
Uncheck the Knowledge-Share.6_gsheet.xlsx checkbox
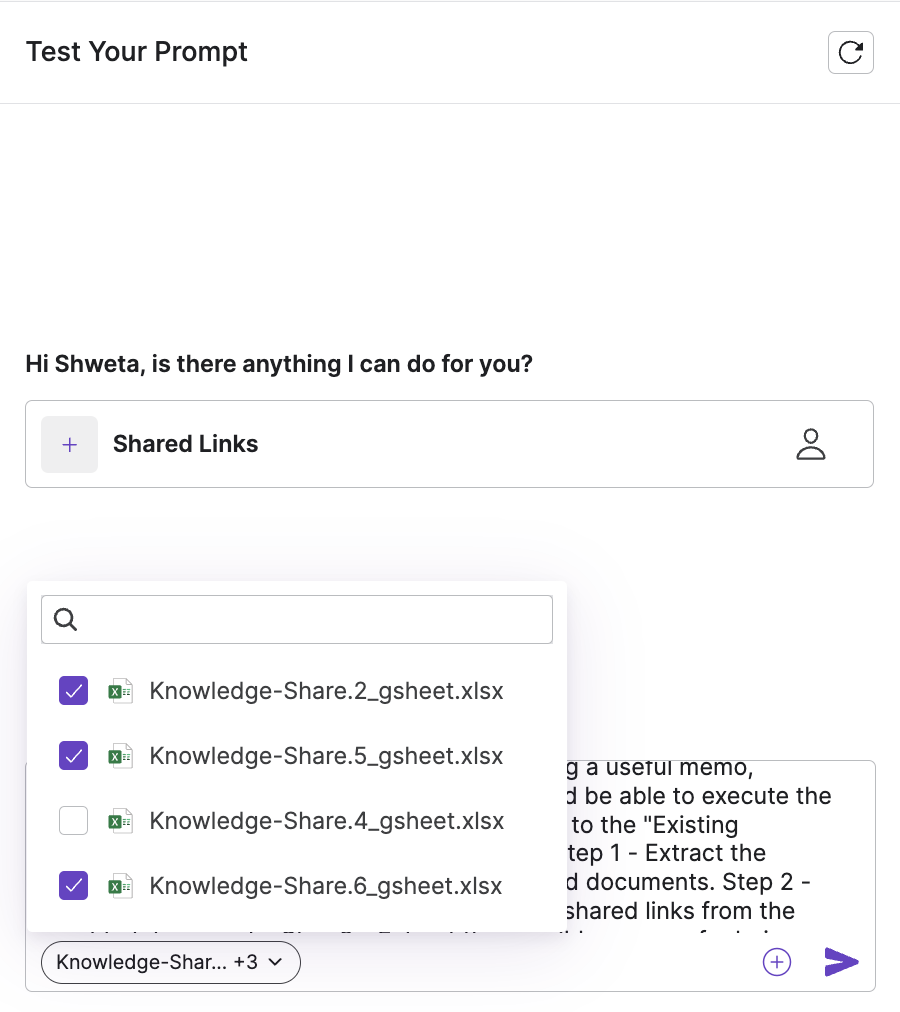73,886
